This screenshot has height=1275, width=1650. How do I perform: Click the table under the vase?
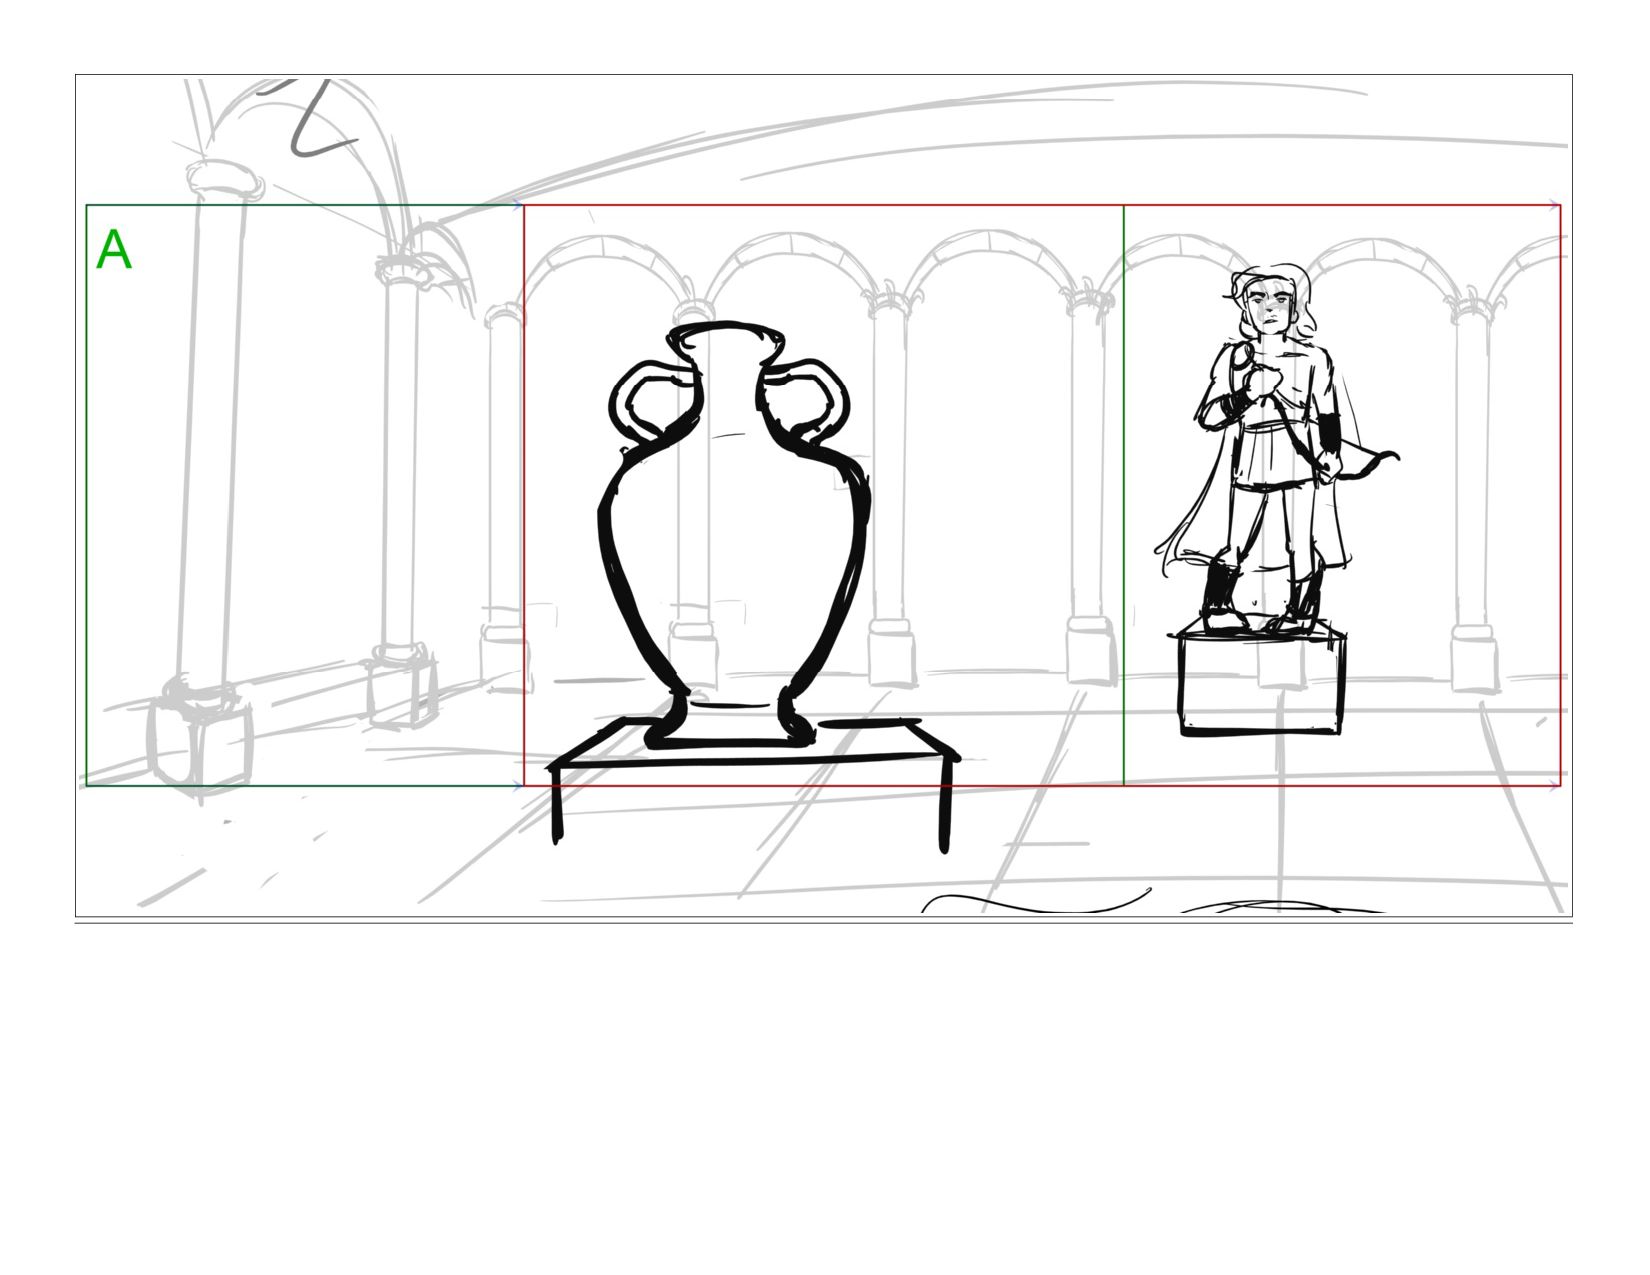pos(753,785)
